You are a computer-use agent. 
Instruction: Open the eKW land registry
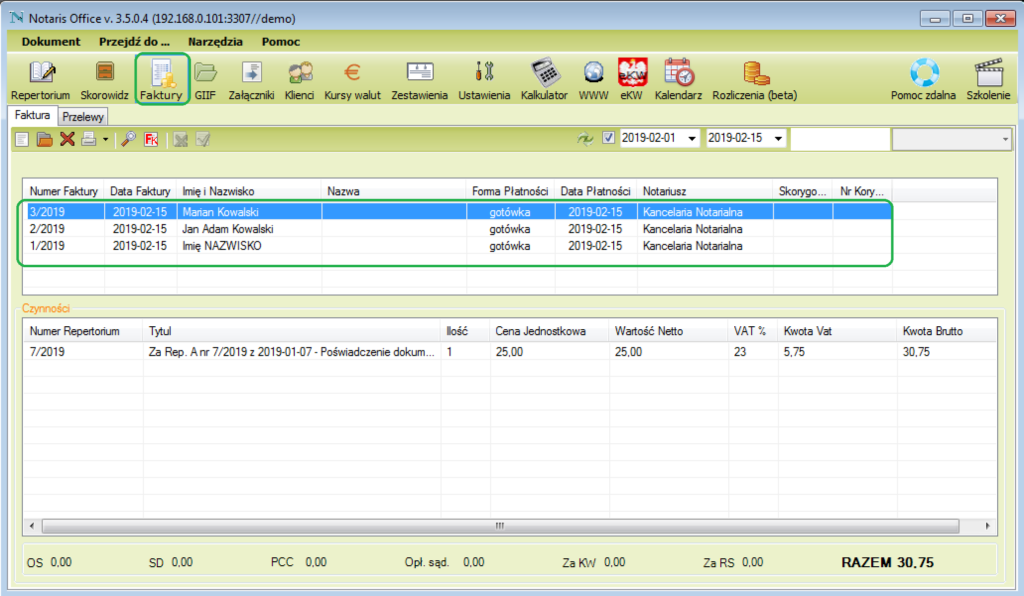click(632, 80)
